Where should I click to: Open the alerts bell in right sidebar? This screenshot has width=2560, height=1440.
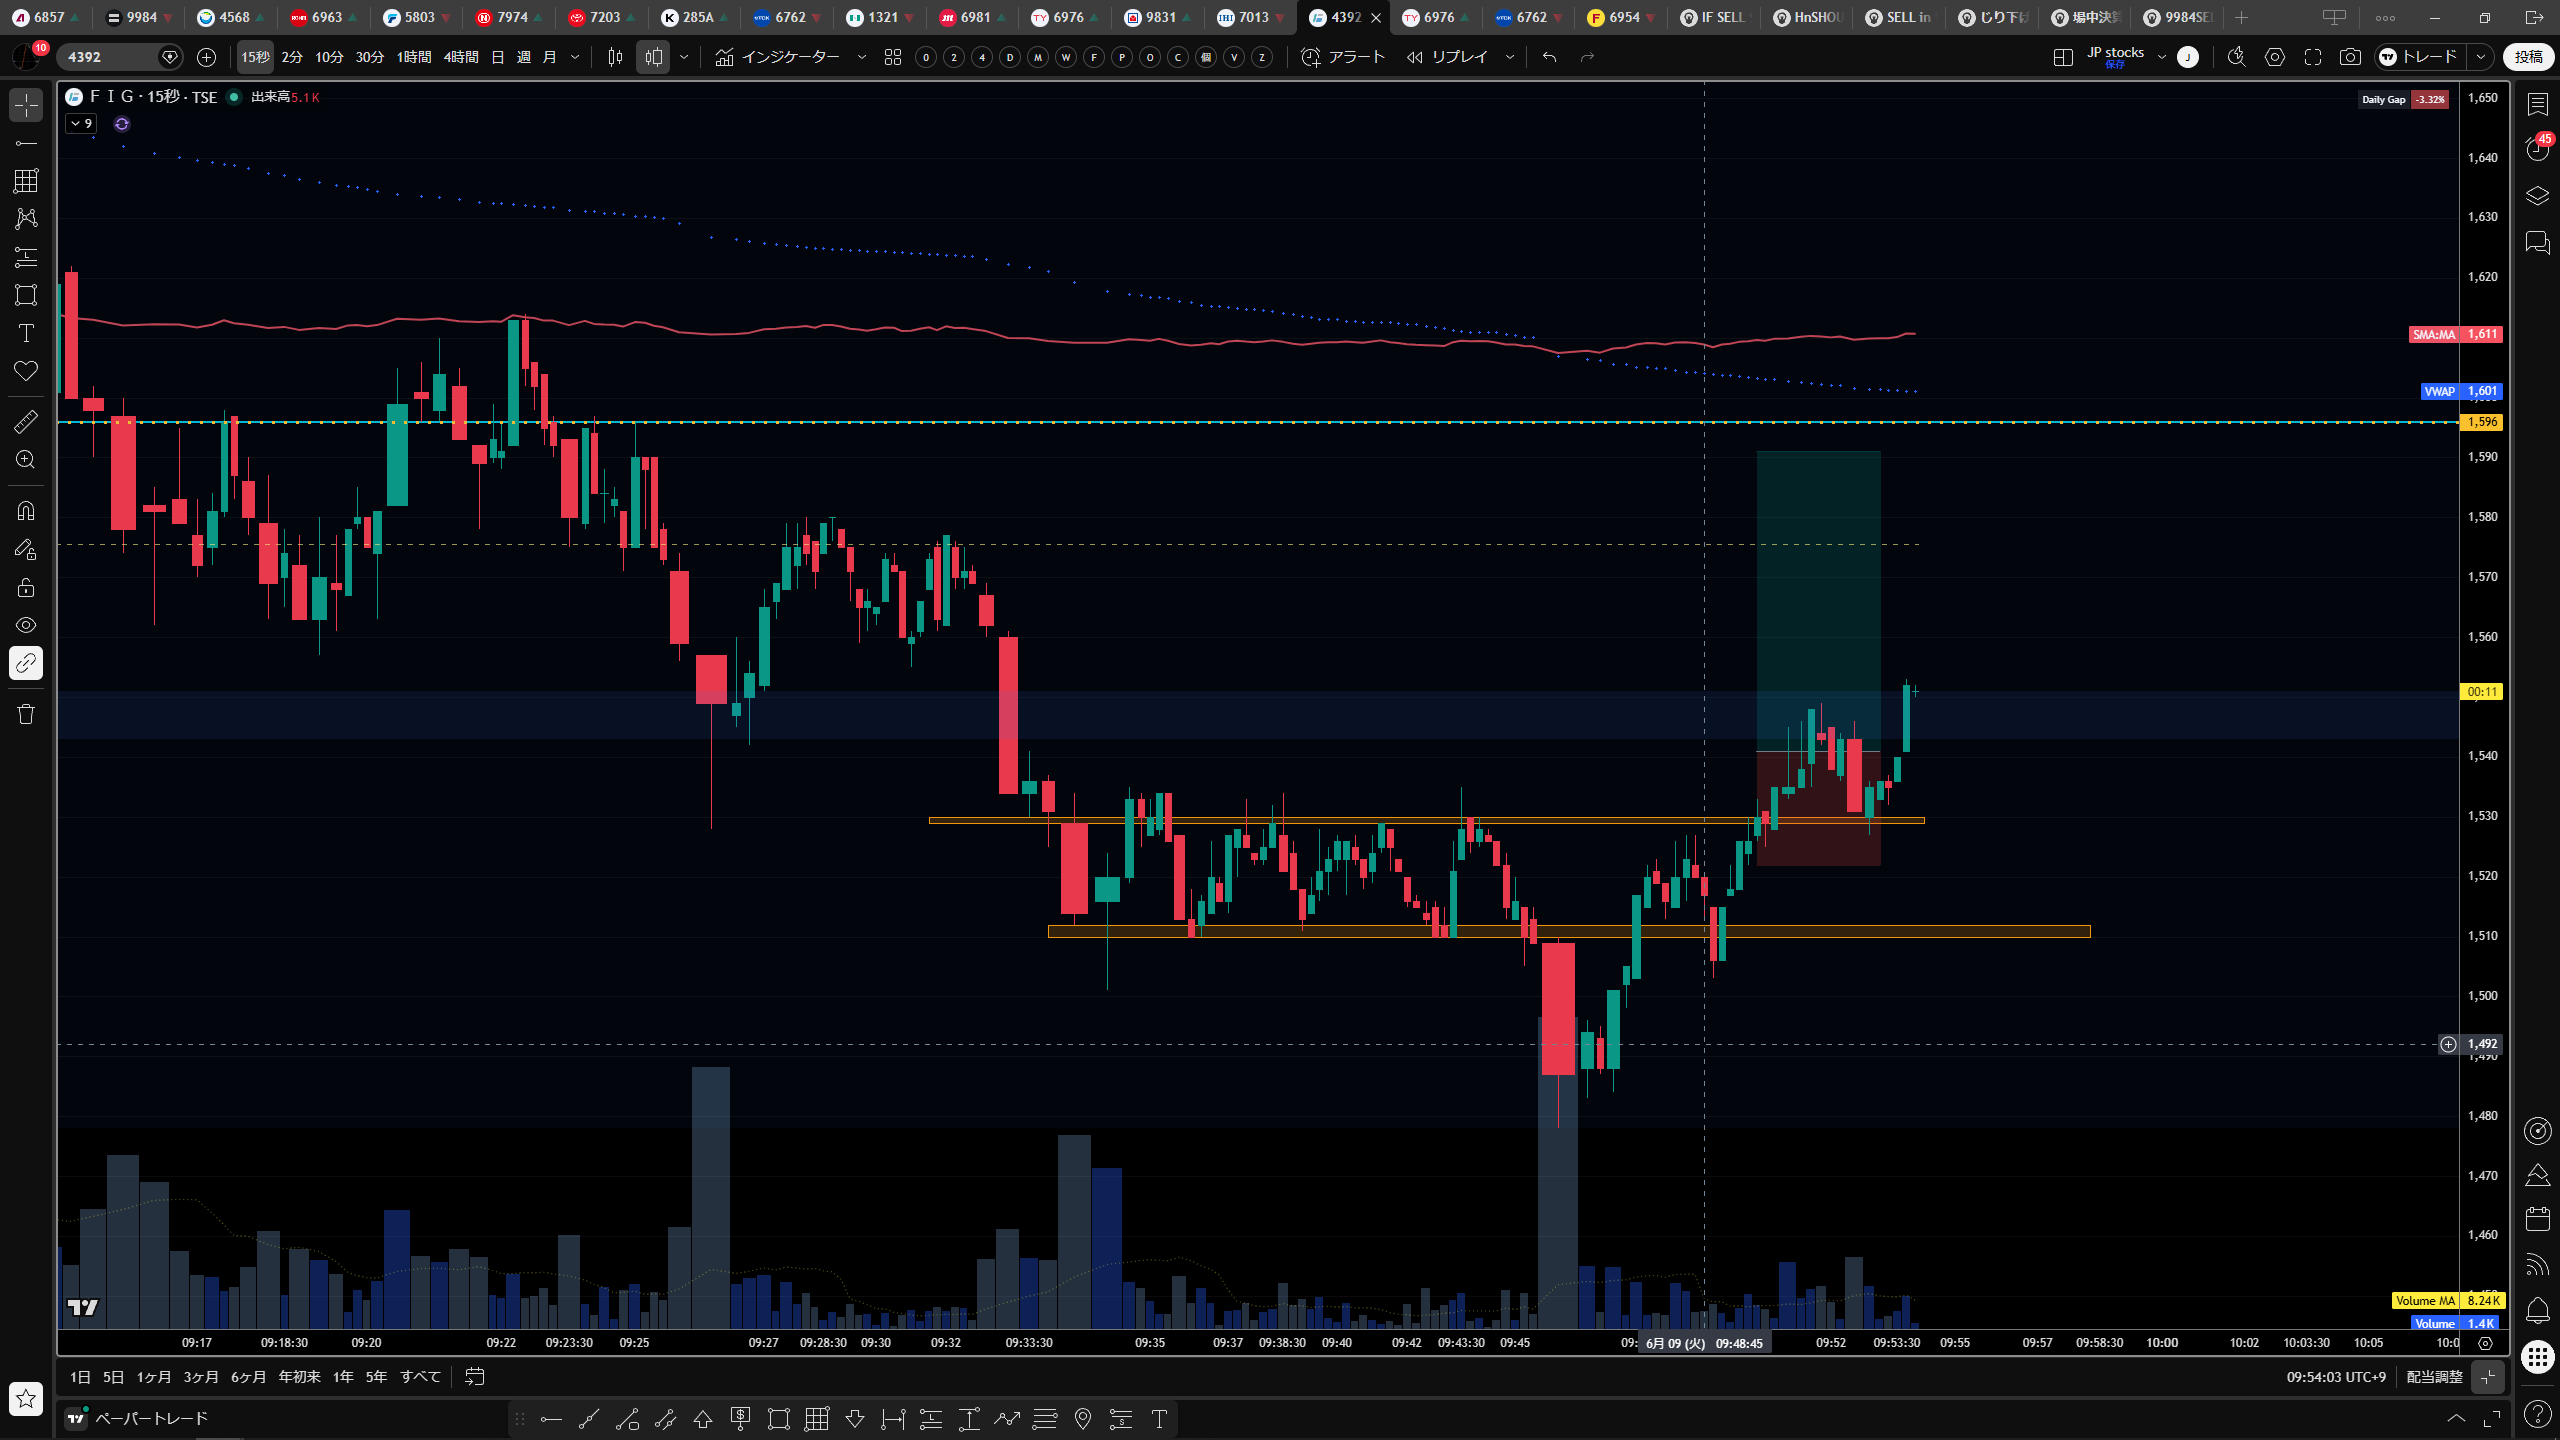tap(2537, 1310)
